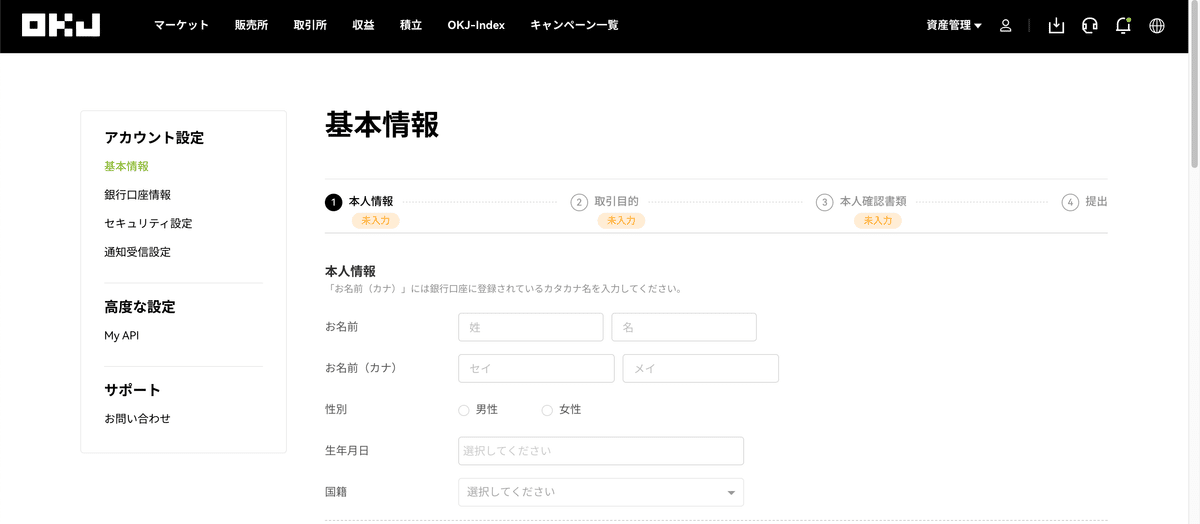Focus the 姓 name field

coord(531,327)
